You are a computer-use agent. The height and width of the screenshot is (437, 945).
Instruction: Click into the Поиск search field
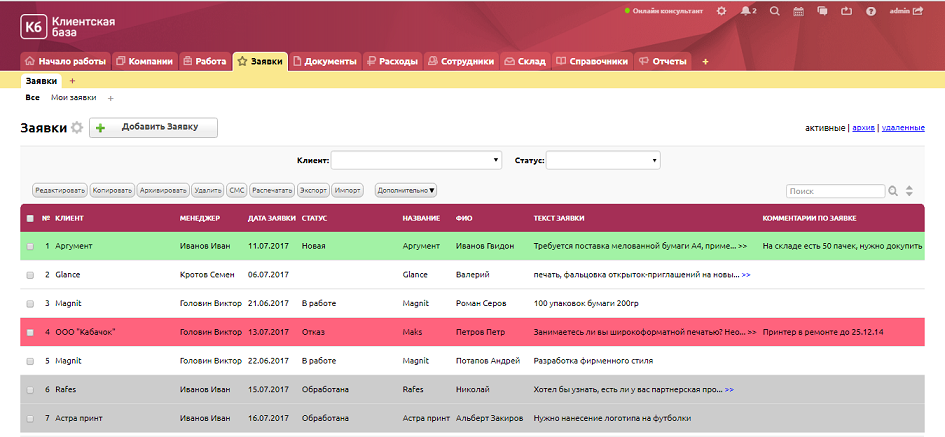[834, 190]
